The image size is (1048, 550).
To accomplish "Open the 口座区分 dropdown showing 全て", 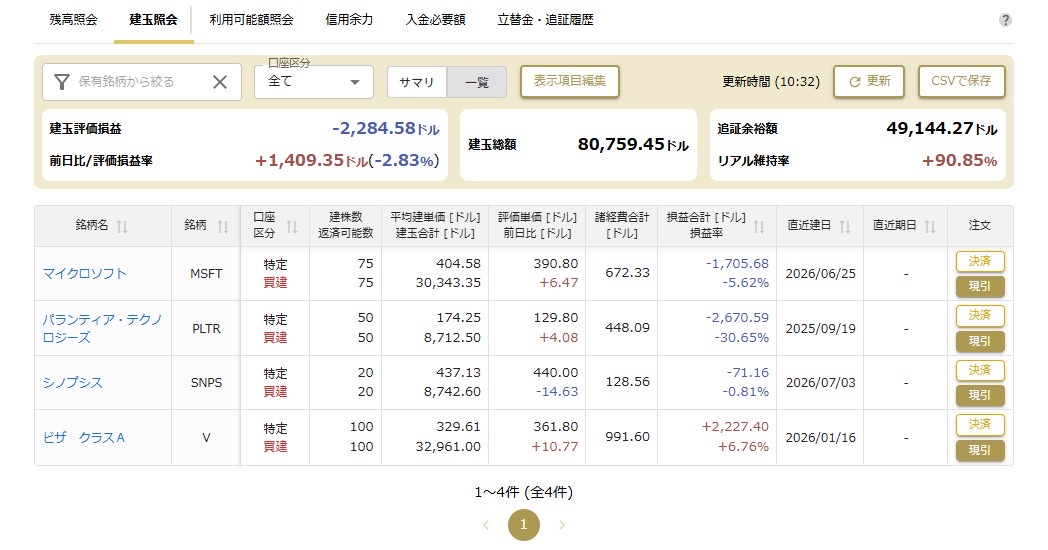I will pyautogui.click(x=313, y=82).
